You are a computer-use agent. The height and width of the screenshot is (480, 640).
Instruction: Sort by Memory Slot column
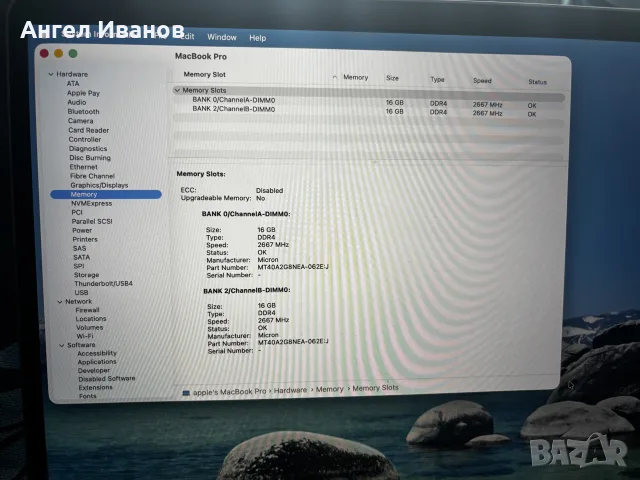(204, 74)
